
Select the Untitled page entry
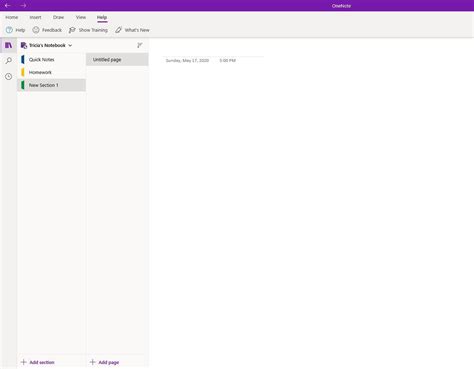[117, 60]
